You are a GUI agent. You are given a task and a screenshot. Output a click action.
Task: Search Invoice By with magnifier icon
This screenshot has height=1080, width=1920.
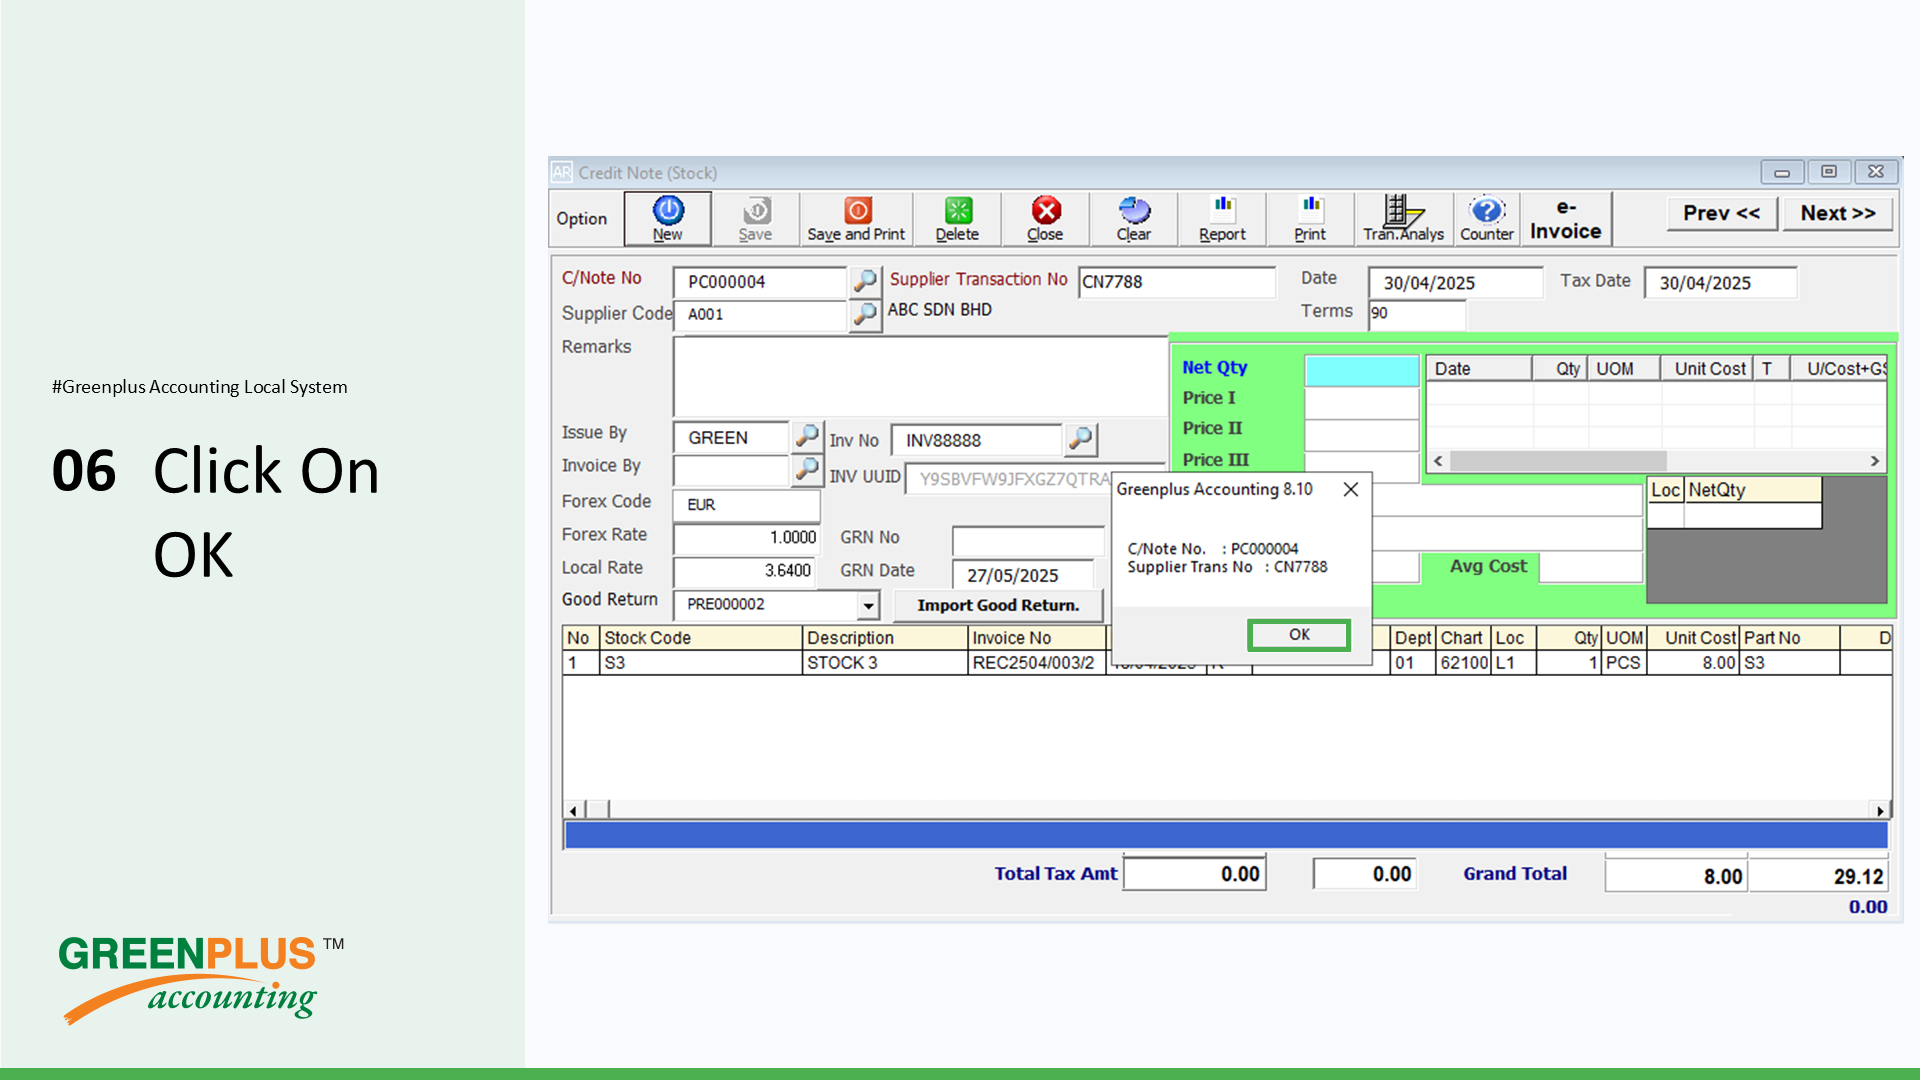pos(806,469)
